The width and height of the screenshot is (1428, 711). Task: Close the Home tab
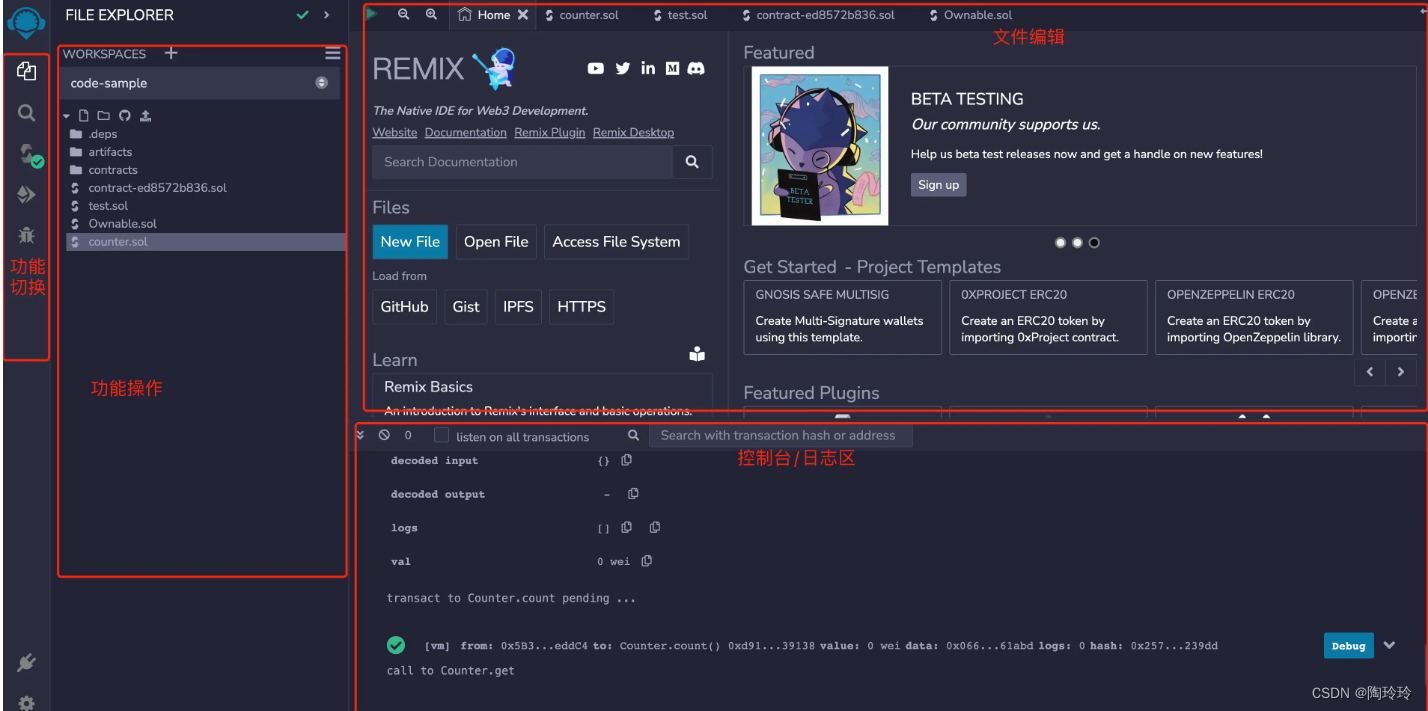[523, 15]
